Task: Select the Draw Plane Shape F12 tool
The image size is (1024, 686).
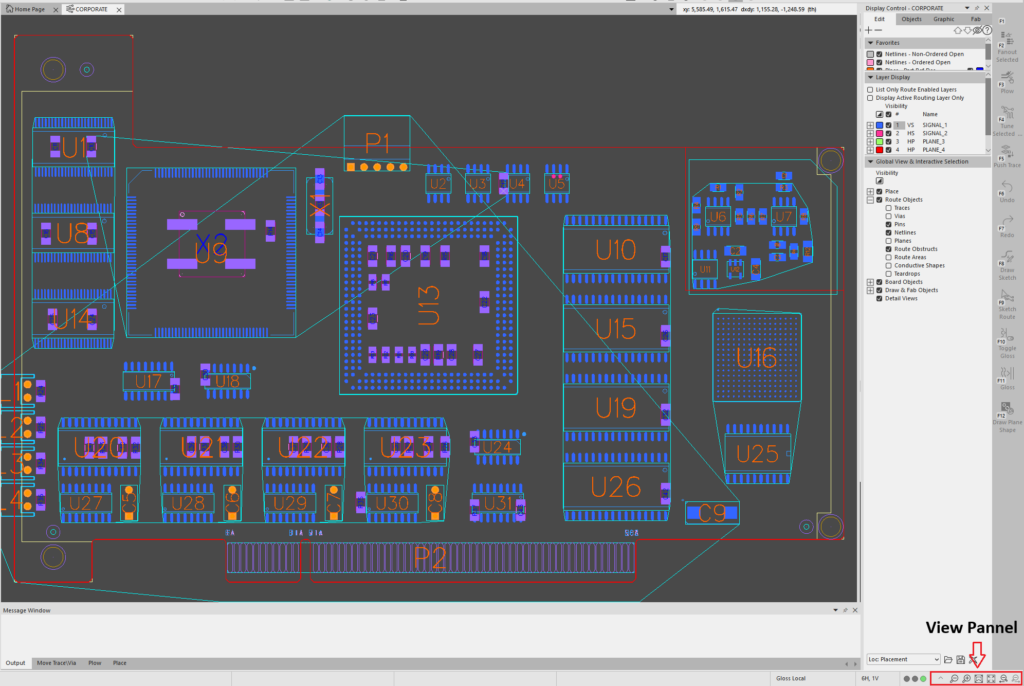Action: click(1008, 417)
